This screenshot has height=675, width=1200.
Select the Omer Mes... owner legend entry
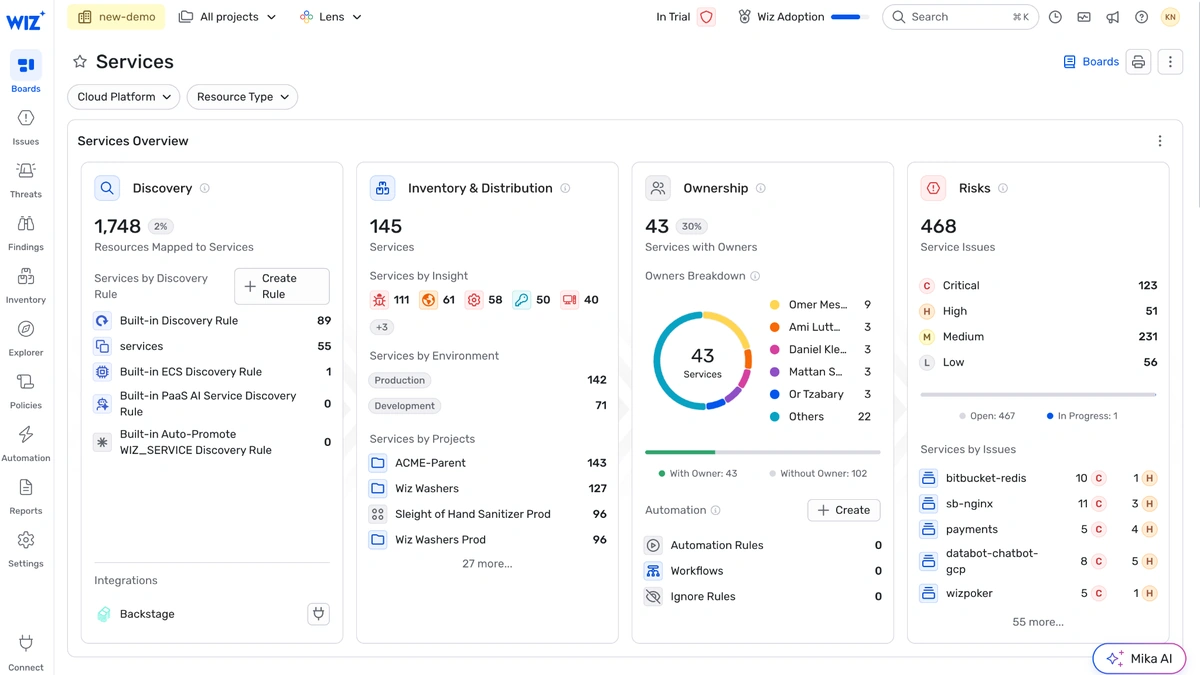820,305
